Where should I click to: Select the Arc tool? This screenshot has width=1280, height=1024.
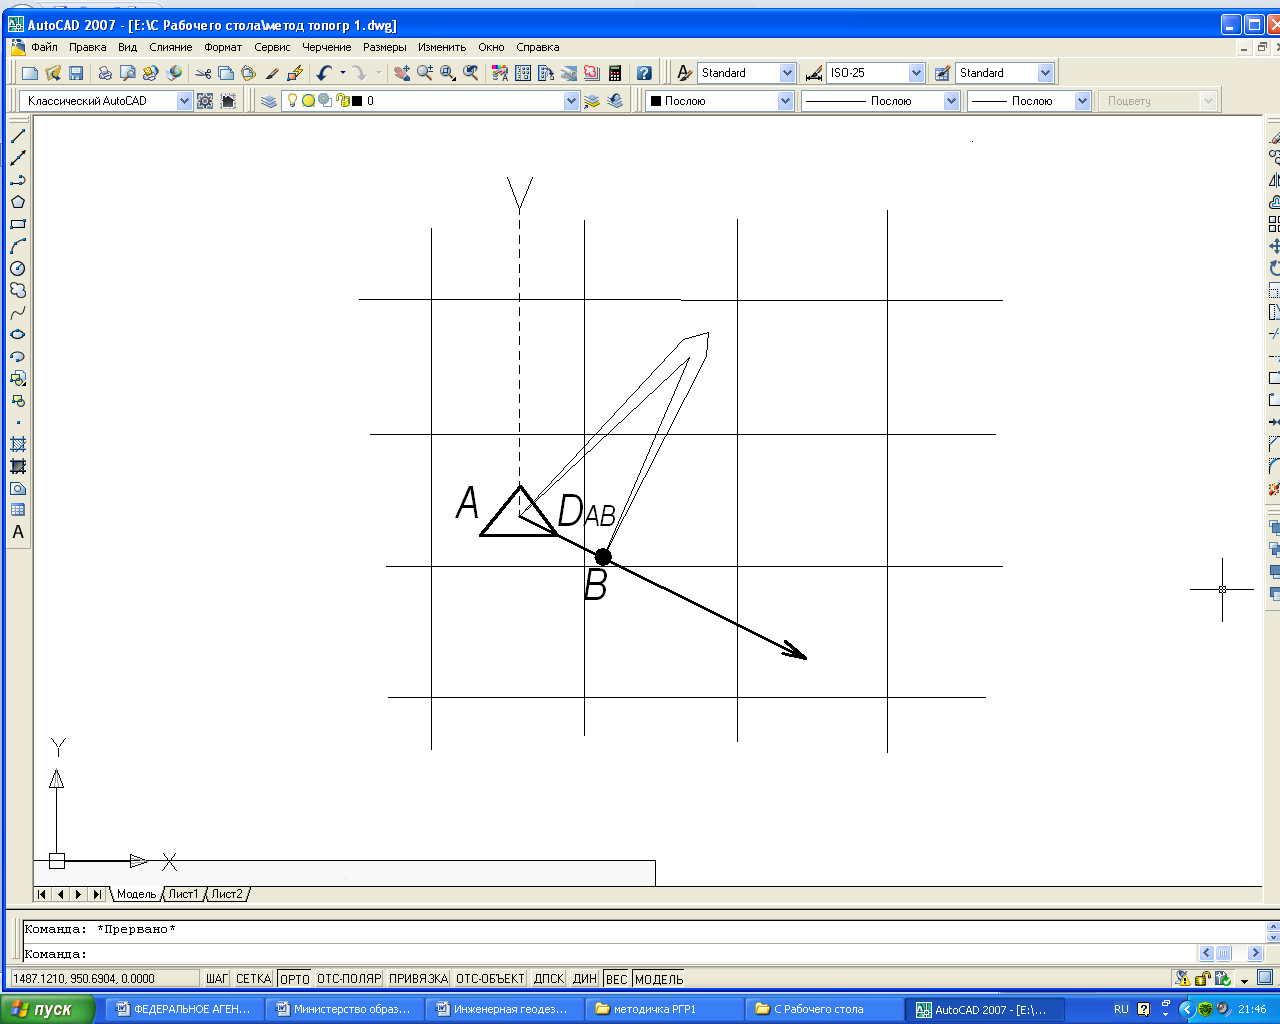click(17, 246)
